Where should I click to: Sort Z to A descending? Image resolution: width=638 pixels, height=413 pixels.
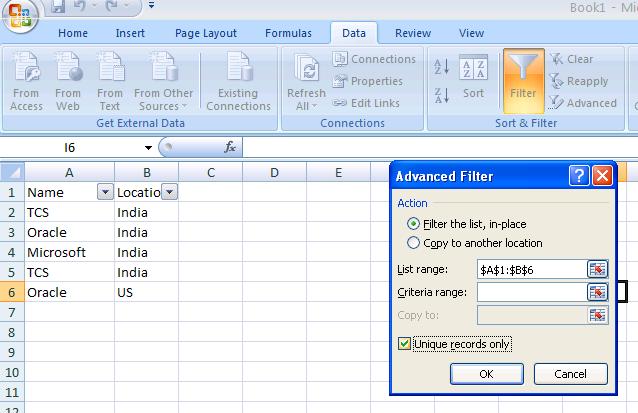tap(441, 96)
